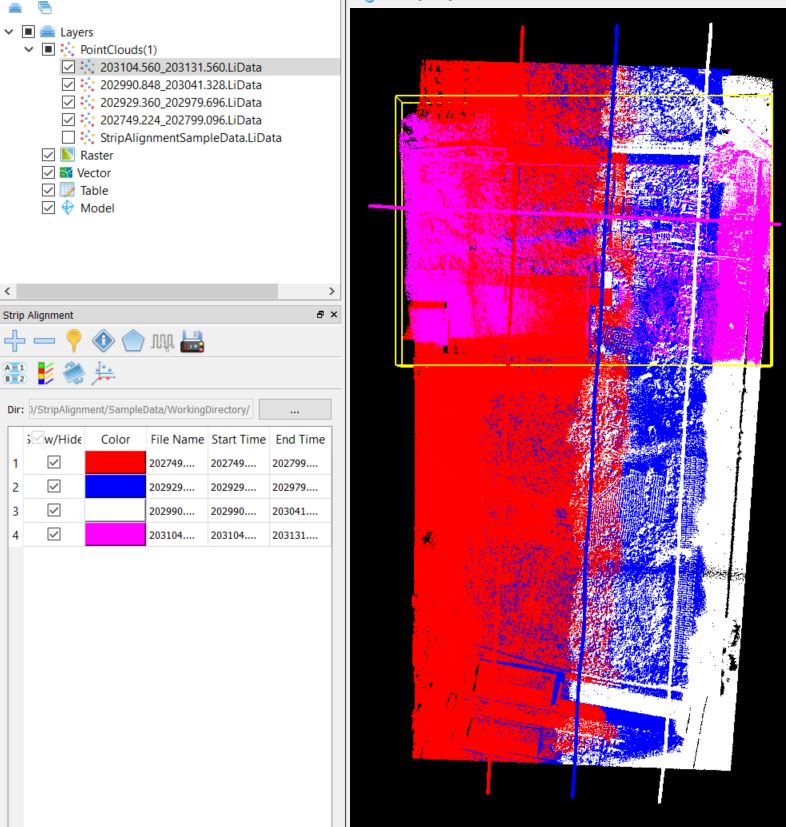Open the colored bars legend icon
Screen dimensions: 786x827
[x=45, y=373]
